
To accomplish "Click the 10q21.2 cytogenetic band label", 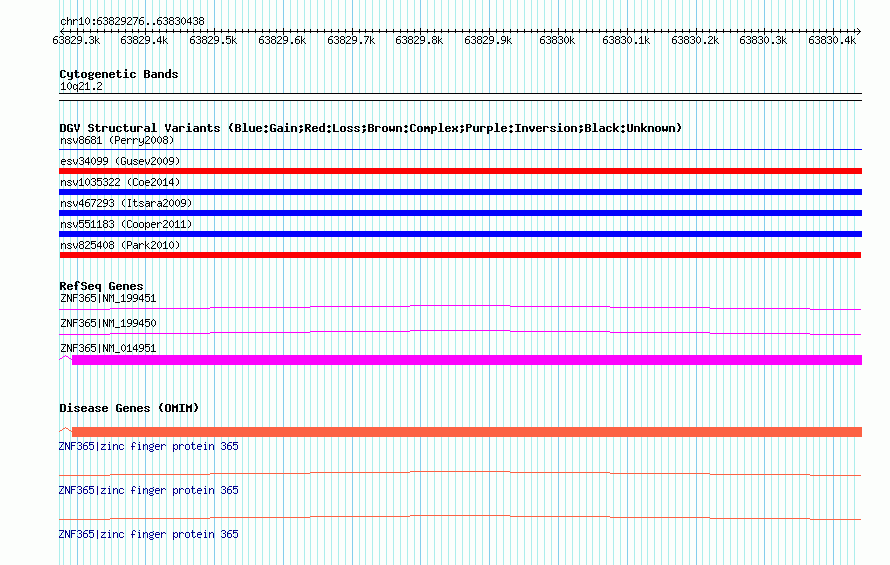I will pyautogui.click(x=81, y=86).
